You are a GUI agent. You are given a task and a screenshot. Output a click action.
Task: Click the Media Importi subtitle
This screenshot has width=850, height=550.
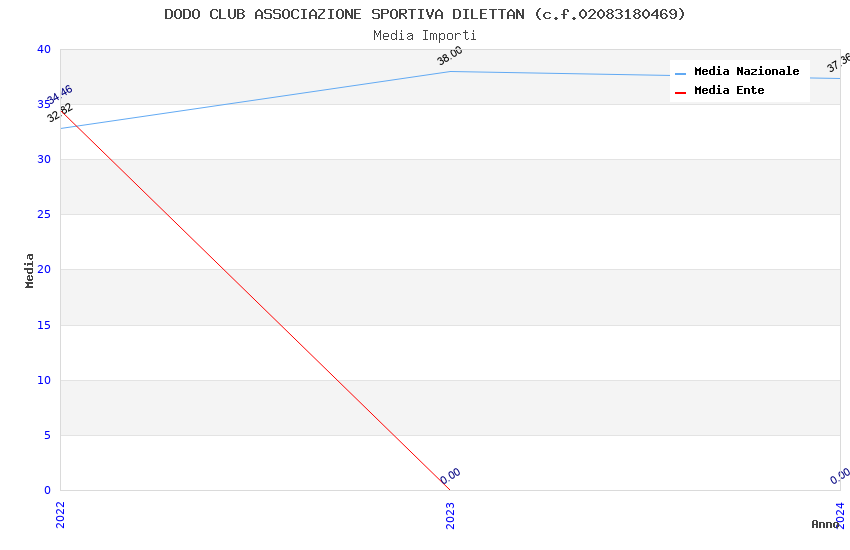[425, 35]
